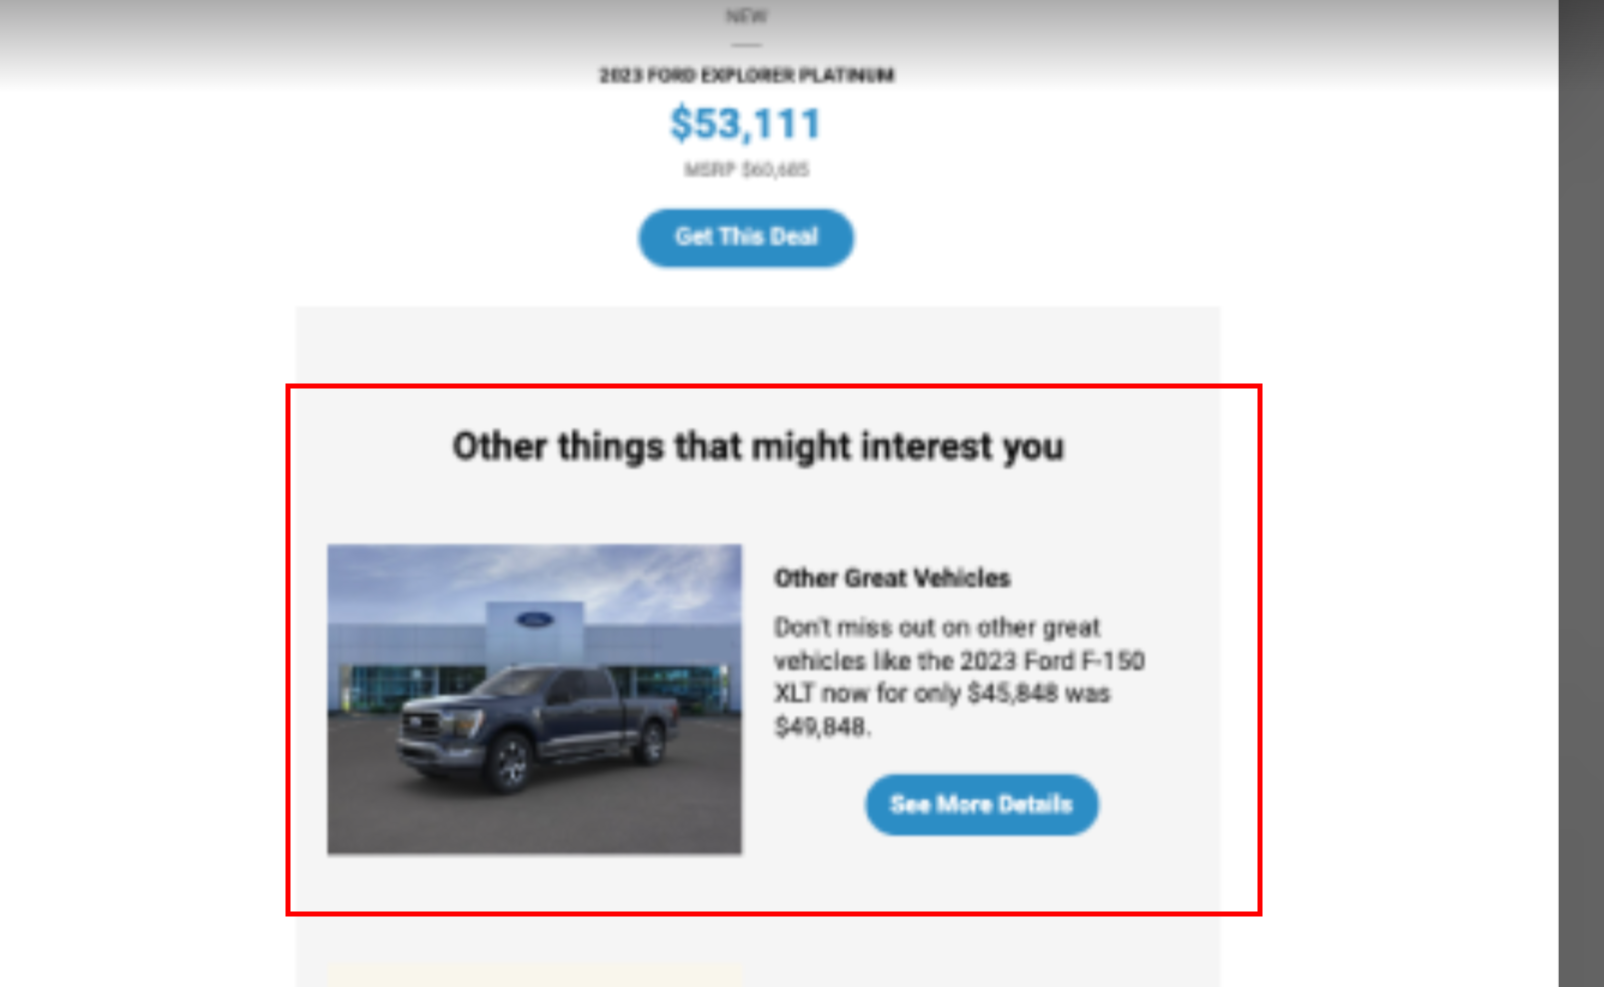Click the Get This Deal button

746,237
